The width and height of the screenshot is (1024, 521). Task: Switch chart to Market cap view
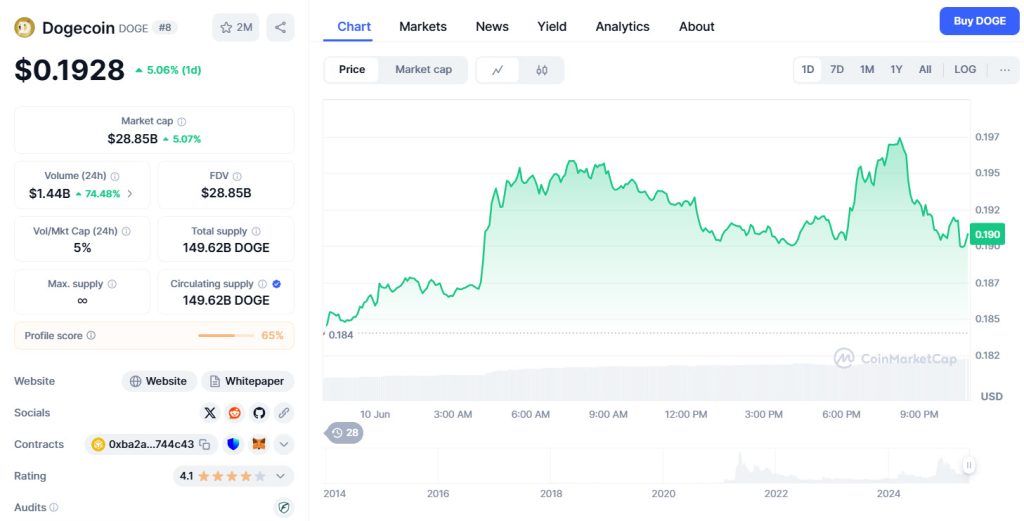(x=423, y=69)
